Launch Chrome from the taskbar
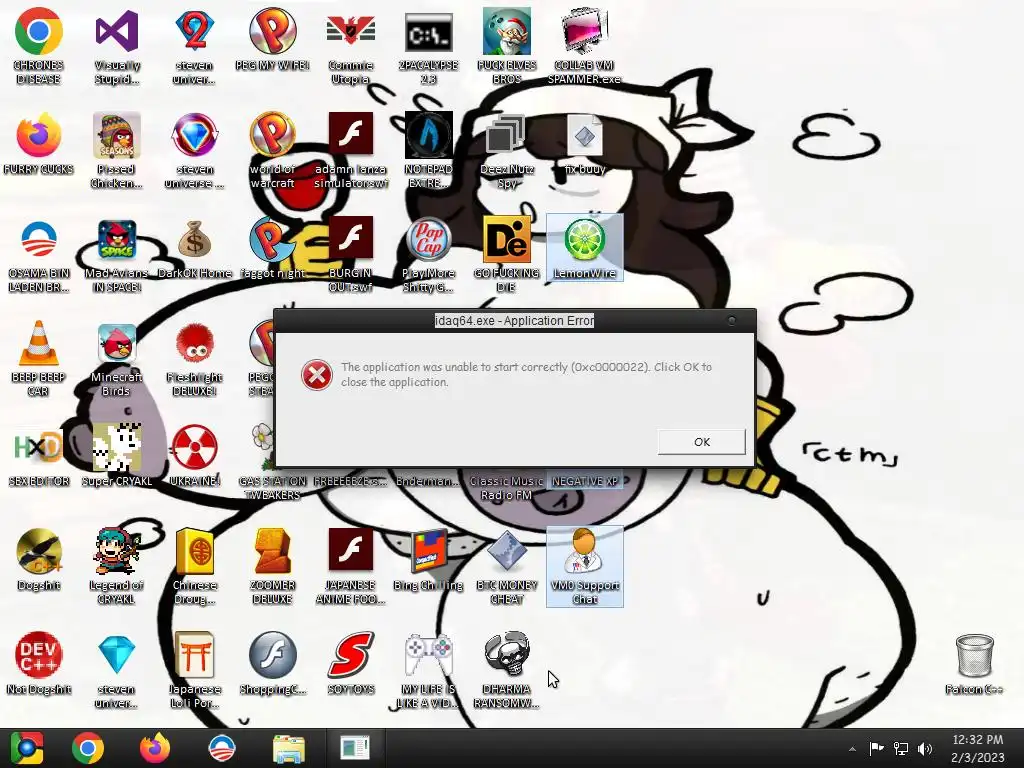This screenshot has width=1024, height=768. click(x=88, y=748)
